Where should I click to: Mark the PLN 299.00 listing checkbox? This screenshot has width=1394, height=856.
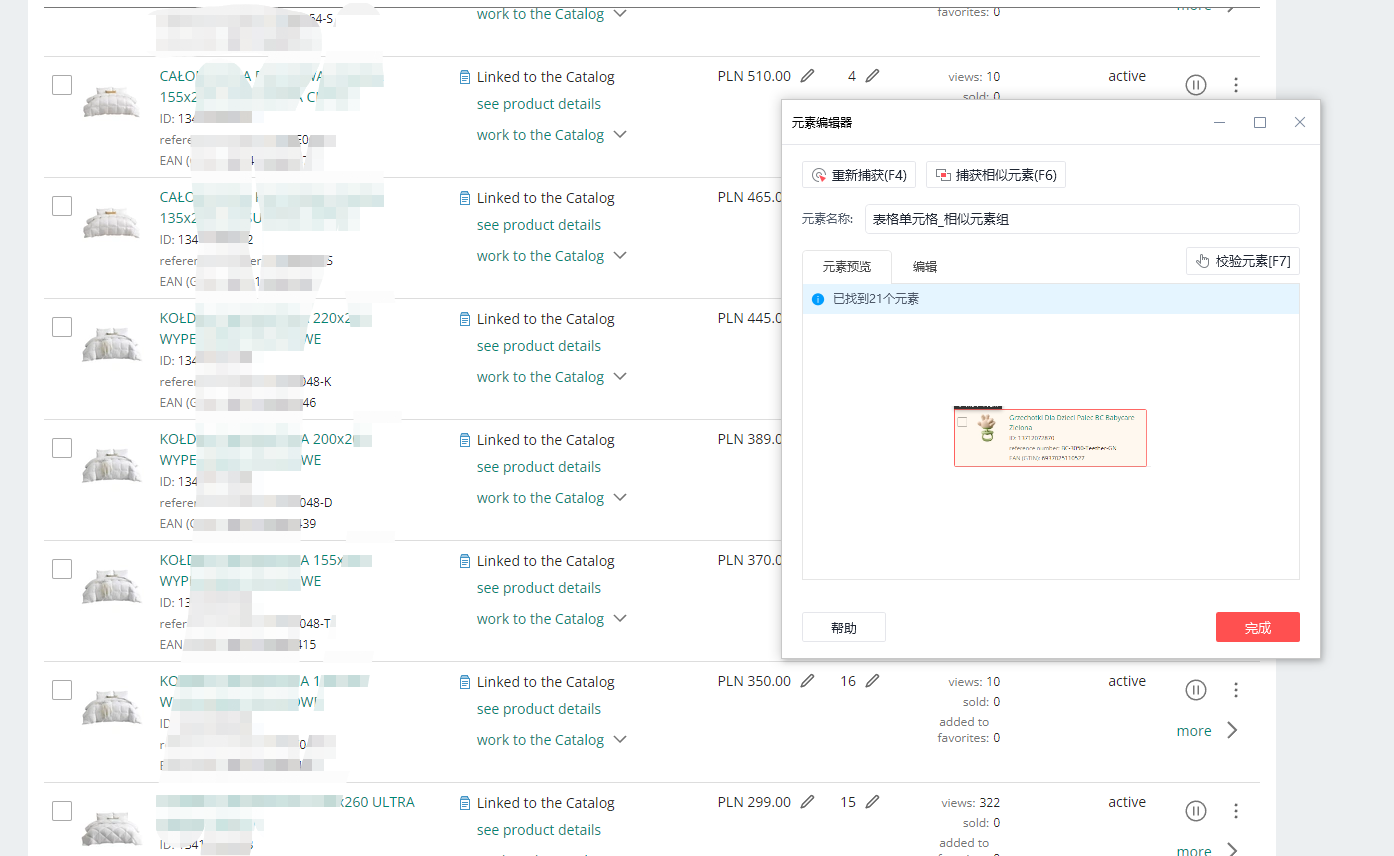(62, 811)
